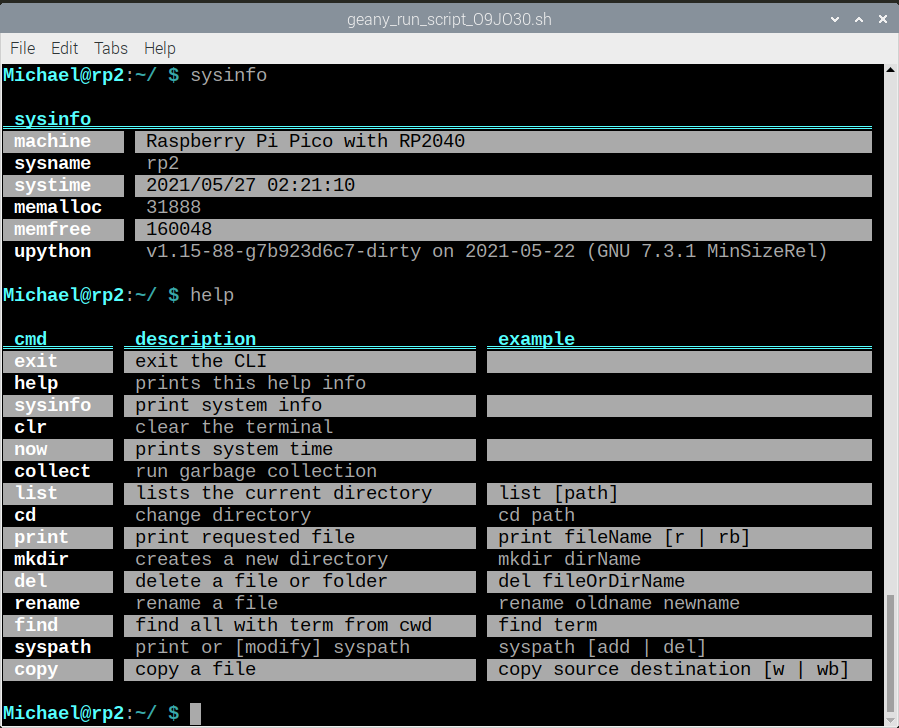Click the 'systime' label
This screenshot has width=899, height=728.
pos(52,185)
